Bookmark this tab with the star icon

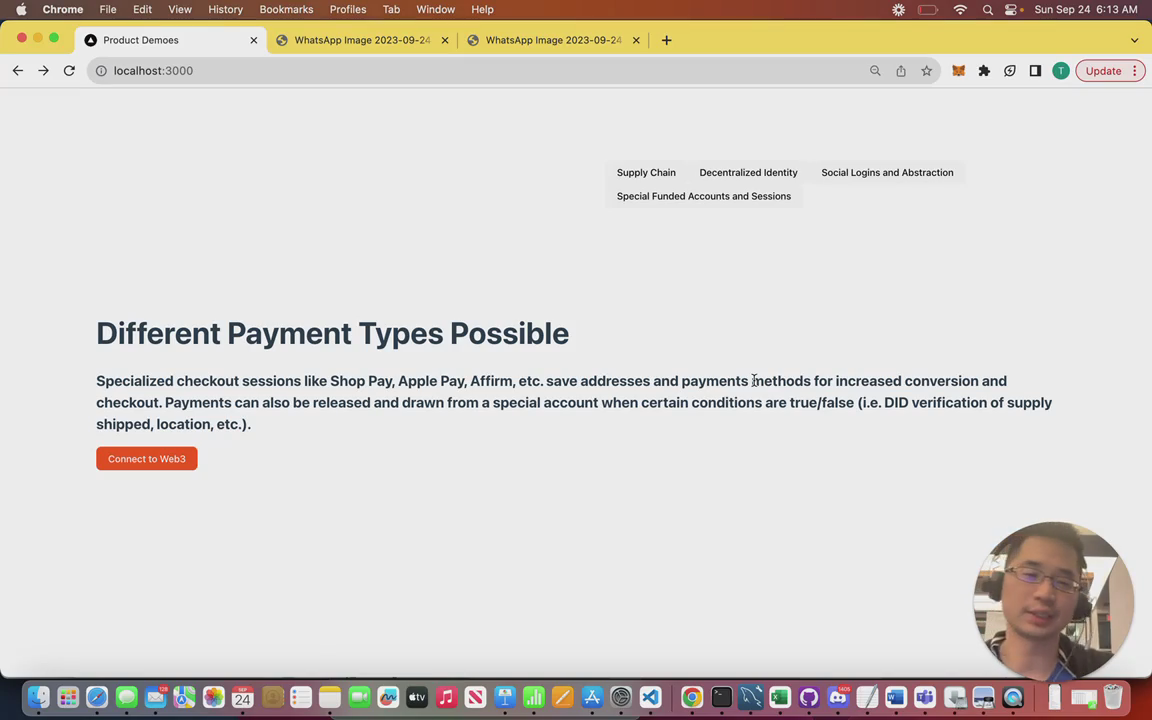pos(926,71)
